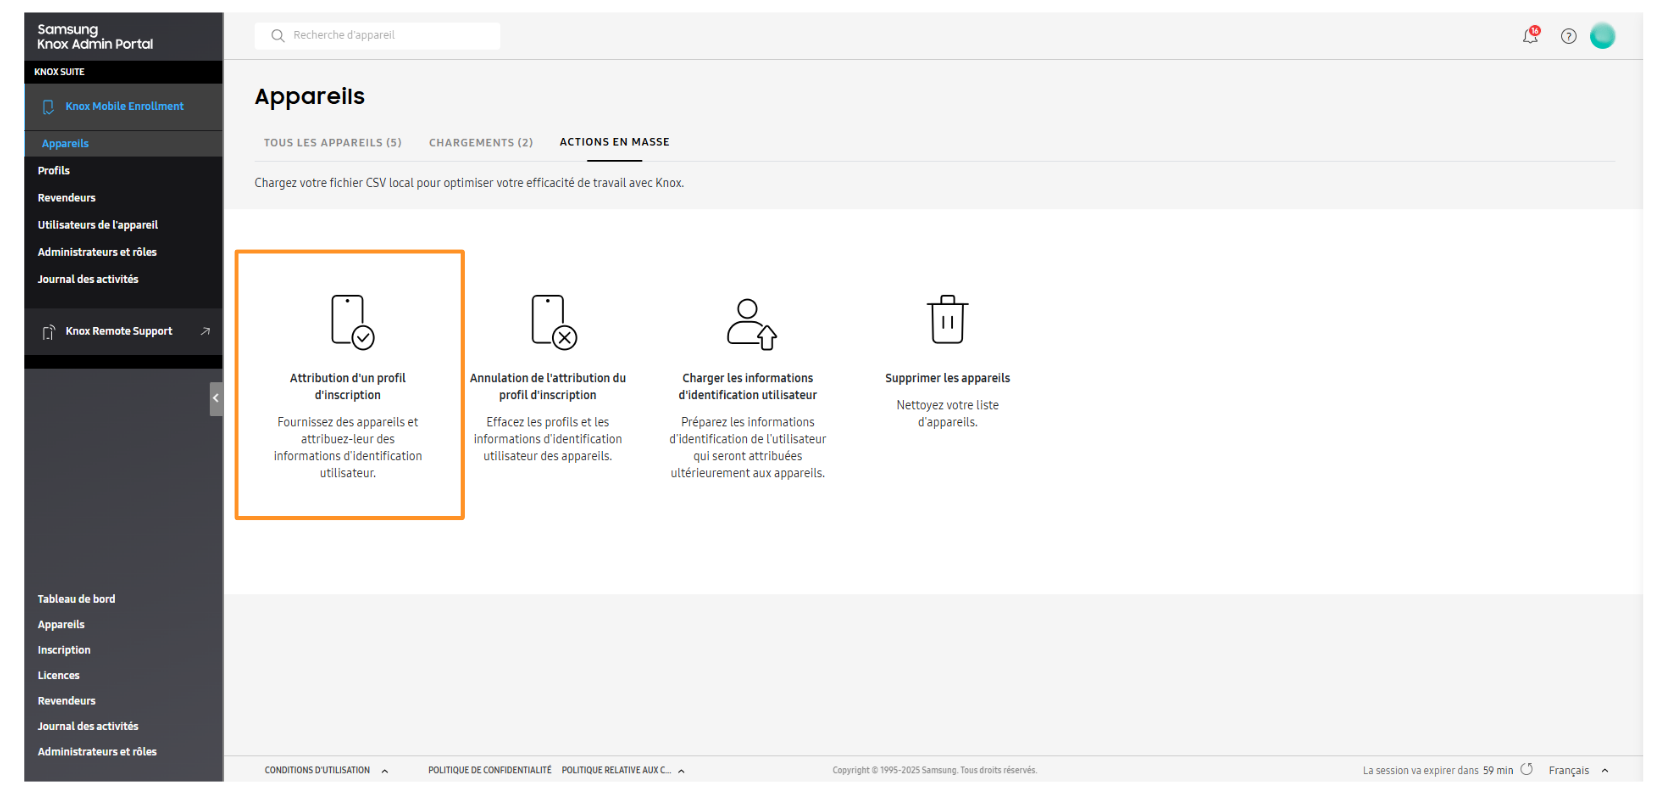1674x797 pixels.
Task: Open Licences in the sidebar
Action: [58, 676]
